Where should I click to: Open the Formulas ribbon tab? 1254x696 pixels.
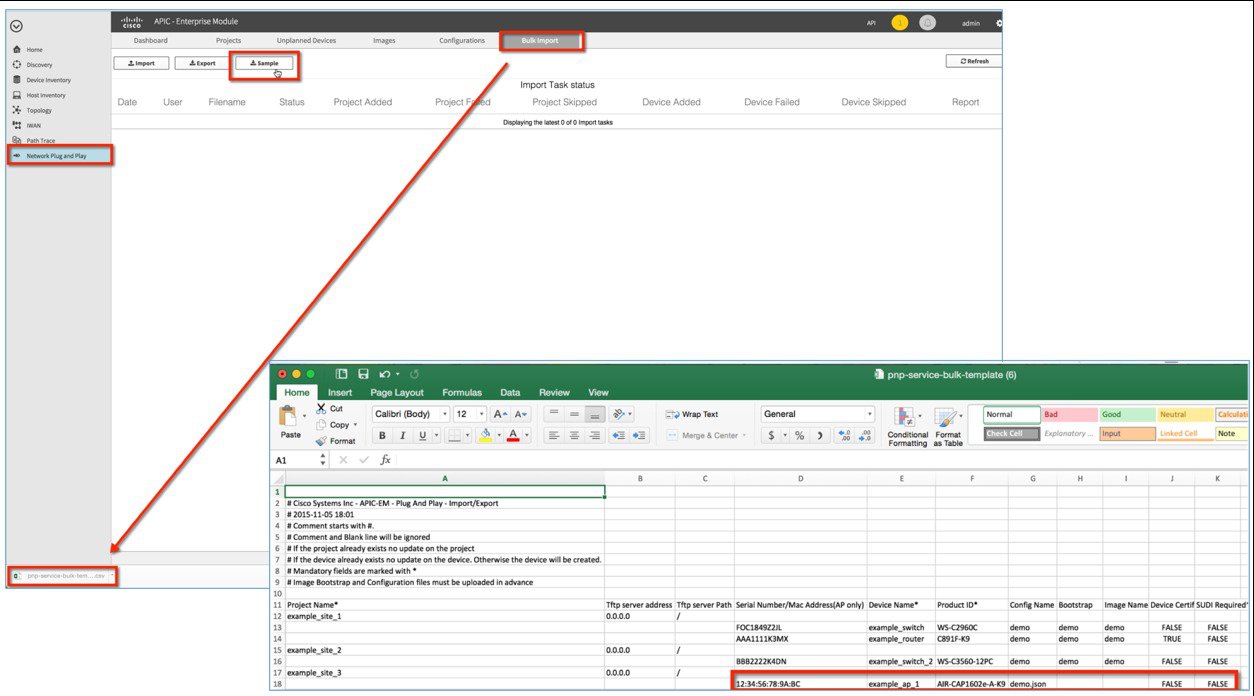(462, 393)
